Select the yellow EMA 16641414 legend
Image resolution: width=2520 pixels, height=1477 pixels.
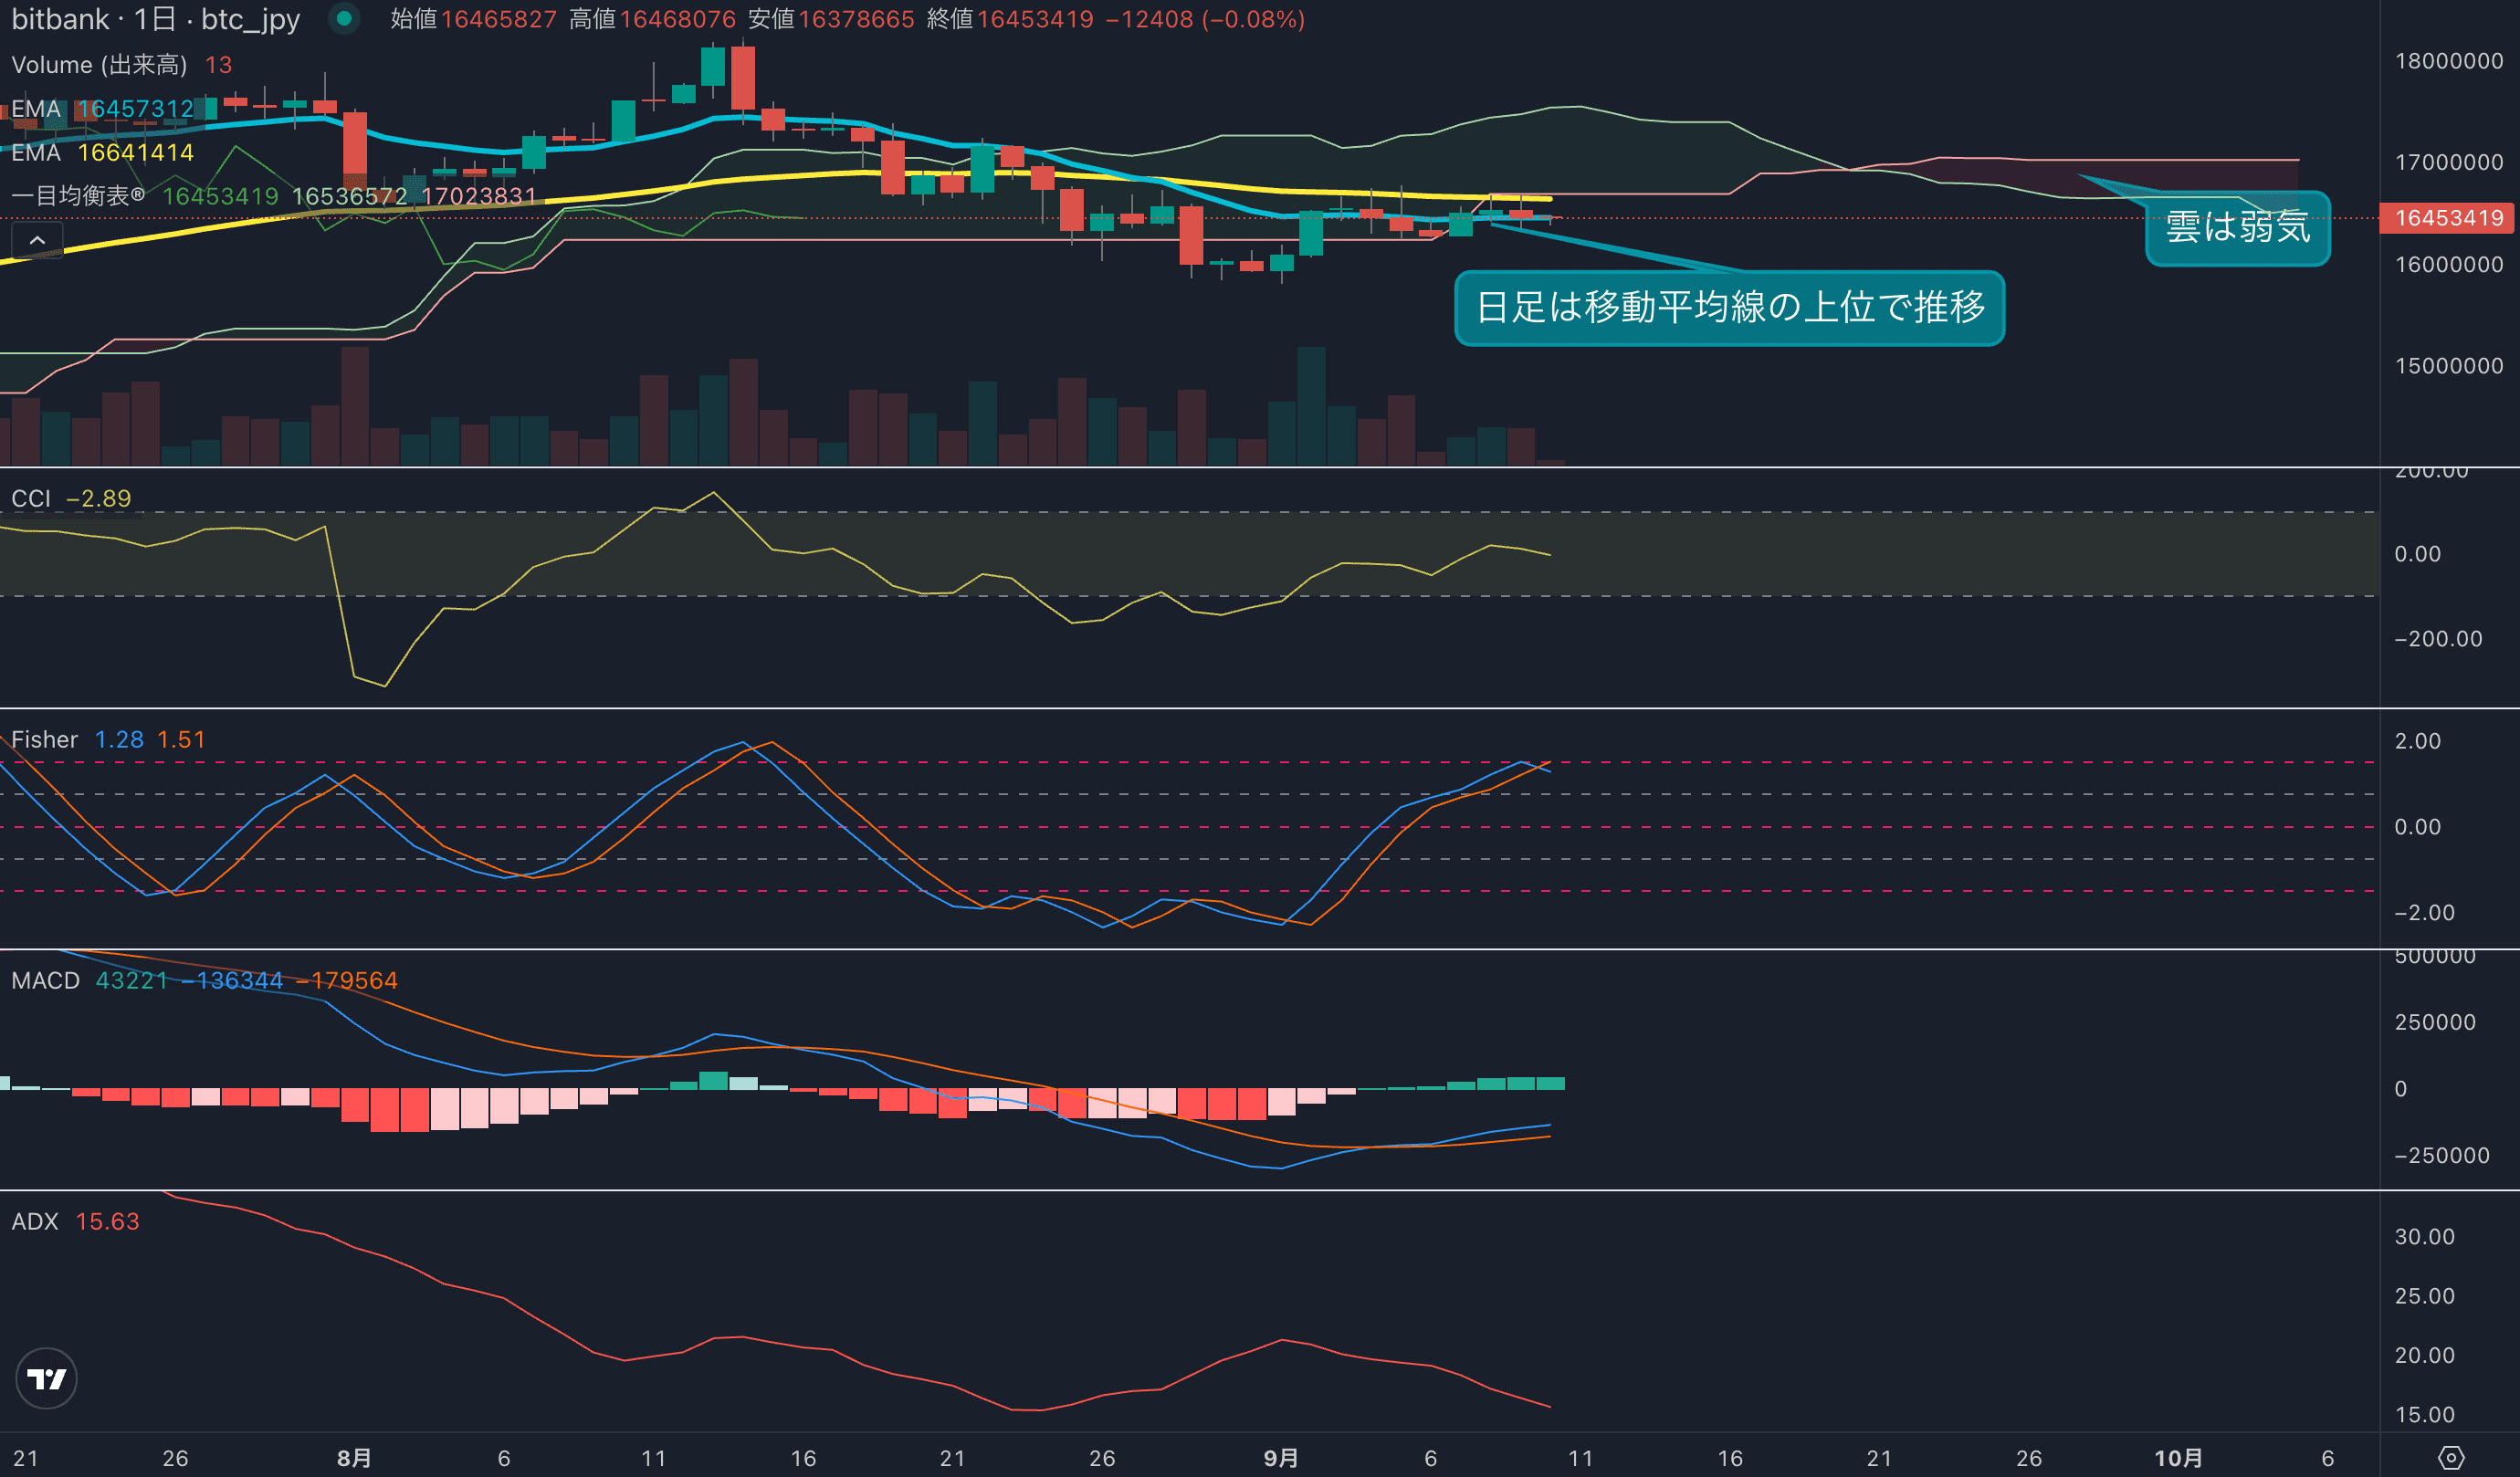coord(102,153)
